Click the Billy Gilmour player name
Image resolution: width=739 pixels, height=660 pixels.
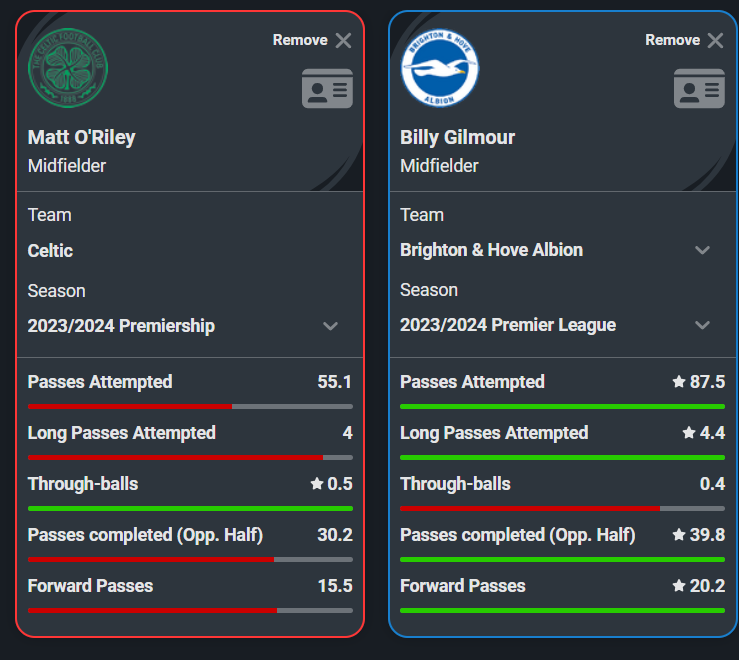[457, 138]
